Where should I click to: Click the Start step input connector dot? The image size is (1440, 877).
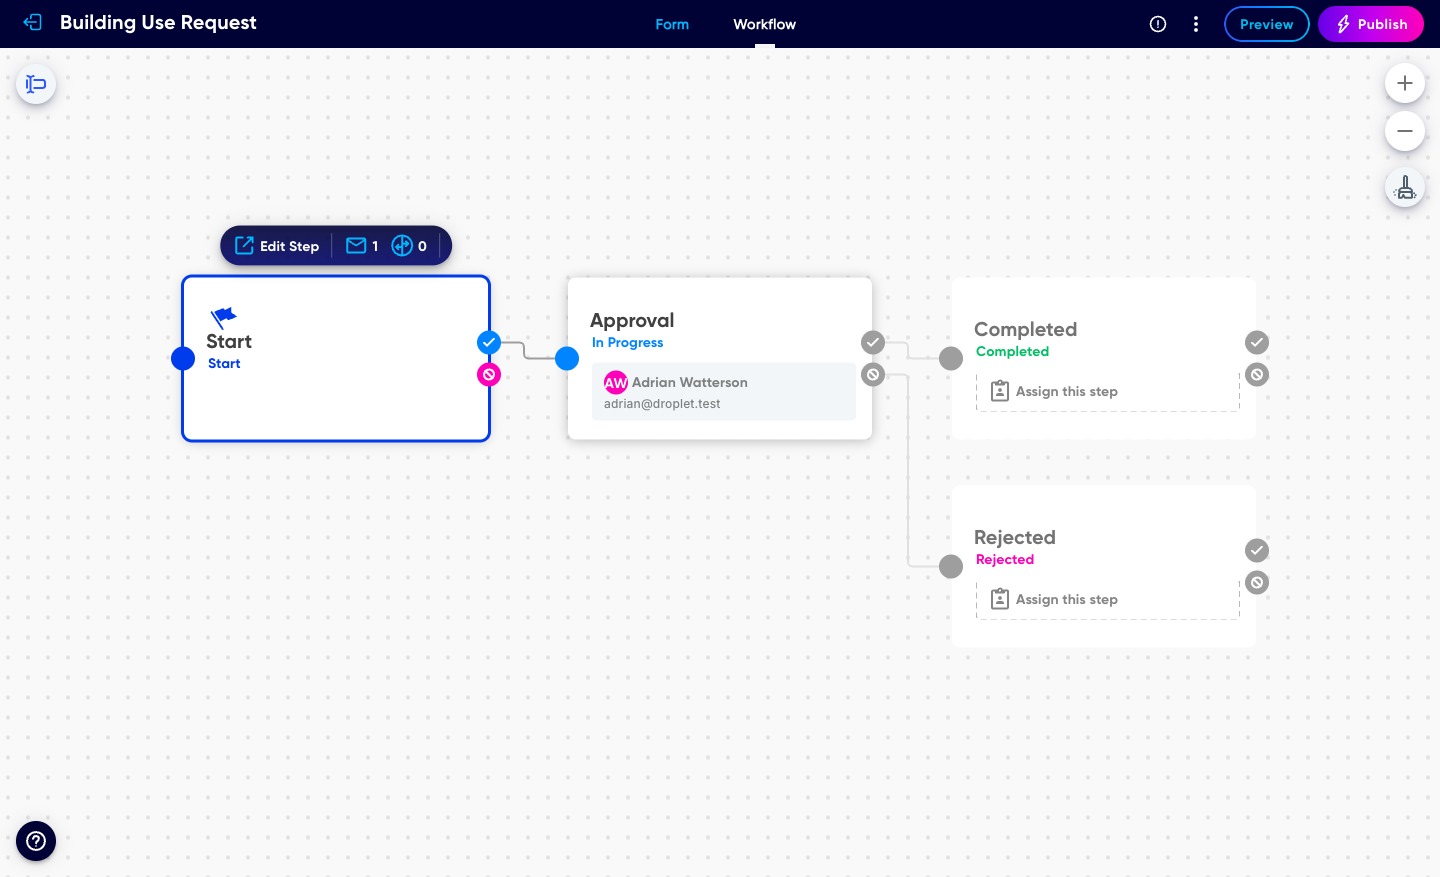click(x=183, y=358)
